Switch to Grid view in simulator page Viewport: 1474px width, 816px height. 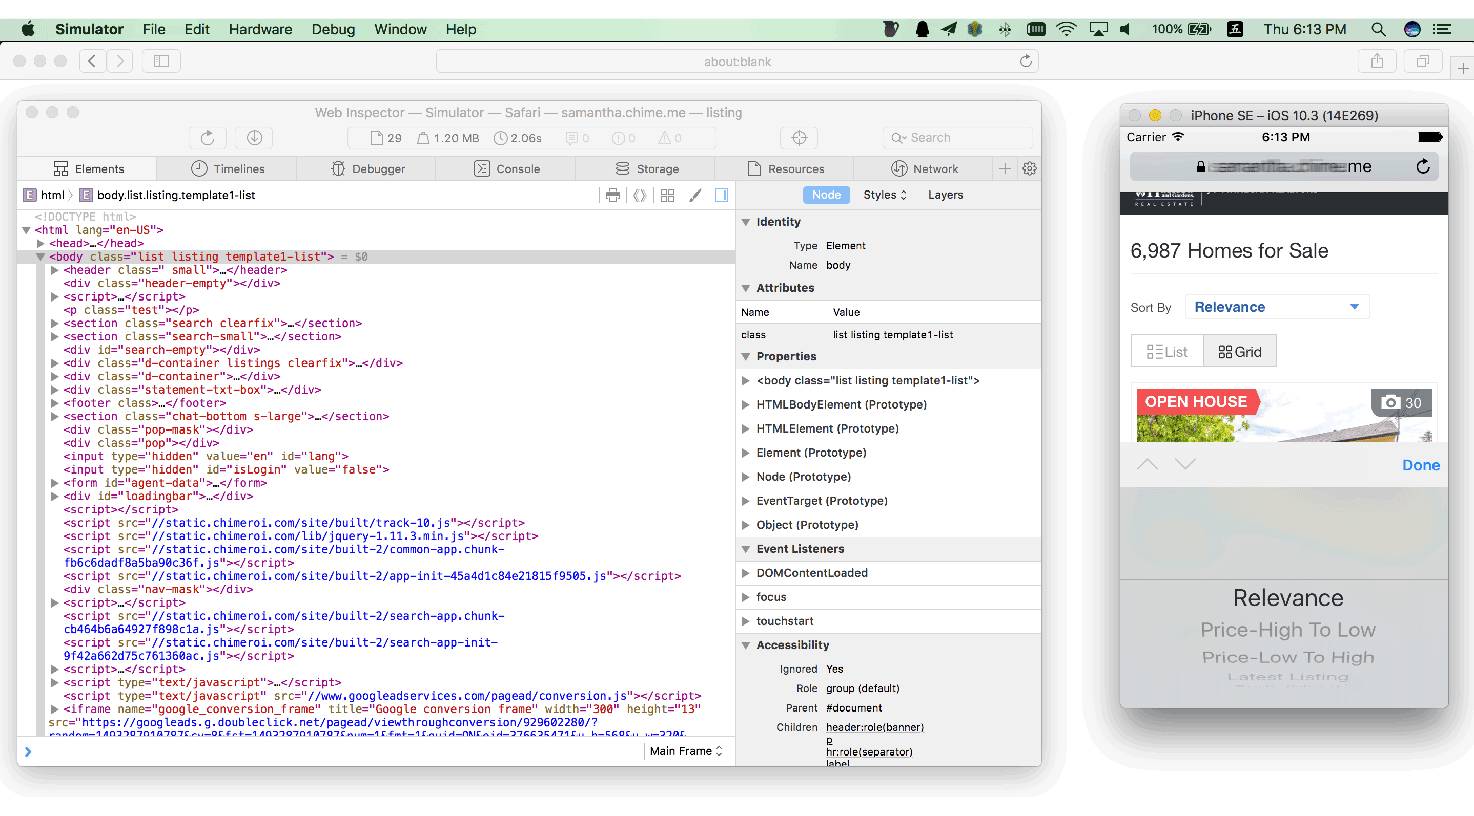[x=1240, y=352]
